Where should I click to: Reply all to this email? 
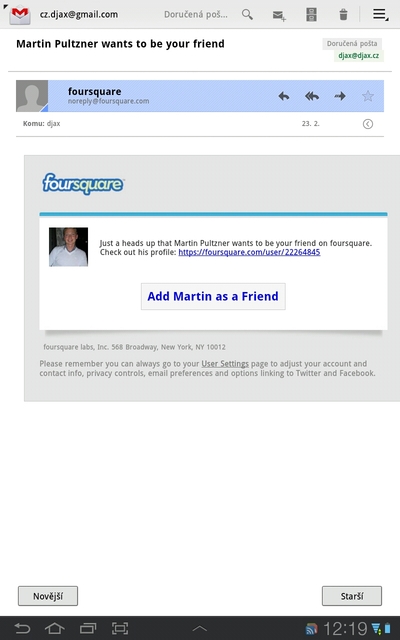[x=312, y=96]
